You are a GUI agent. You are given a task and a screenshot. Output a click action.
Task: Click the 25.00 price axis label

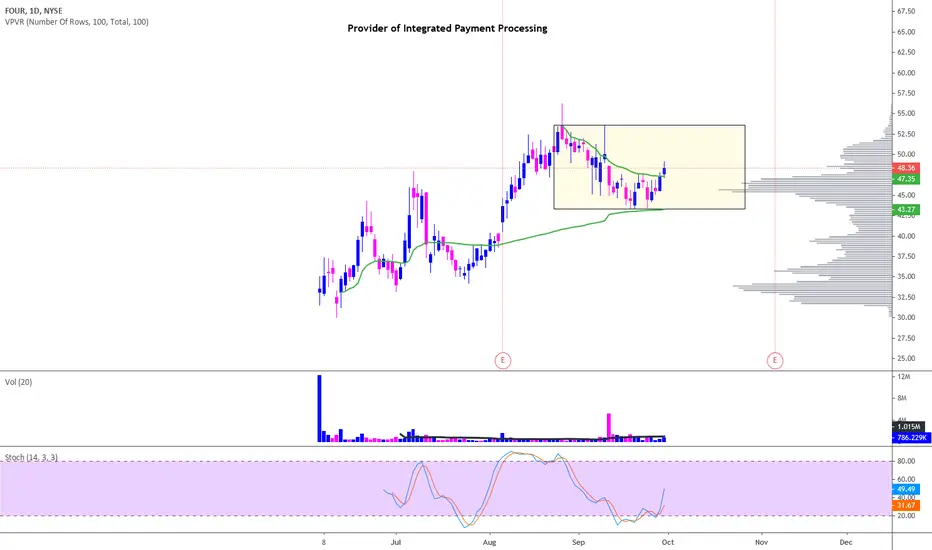point(906,359)
